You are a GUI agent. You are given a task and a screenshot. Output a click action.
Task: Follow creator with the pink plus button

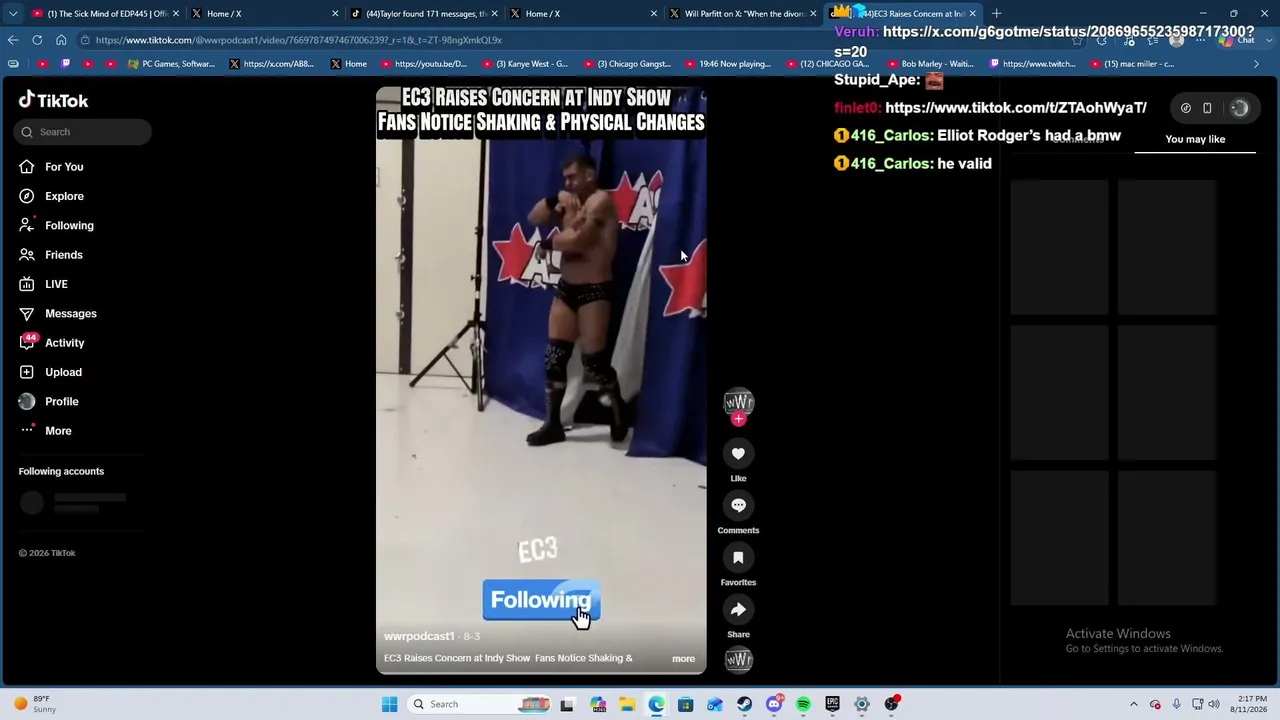[x=738, y=419]
